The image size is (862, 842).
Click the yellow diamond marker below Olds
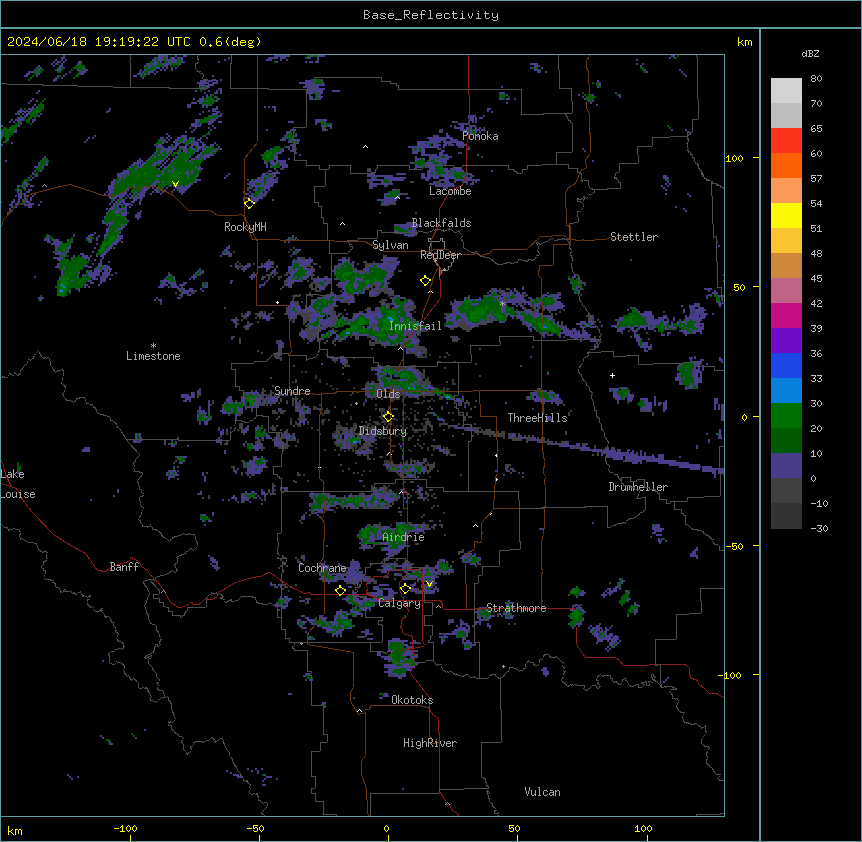(x=388, y=416)
